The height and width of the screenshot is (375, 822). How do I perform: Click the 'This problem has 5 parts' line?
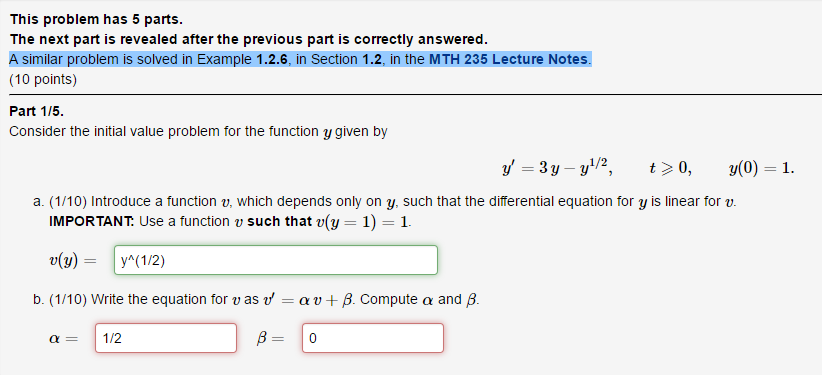96,20
